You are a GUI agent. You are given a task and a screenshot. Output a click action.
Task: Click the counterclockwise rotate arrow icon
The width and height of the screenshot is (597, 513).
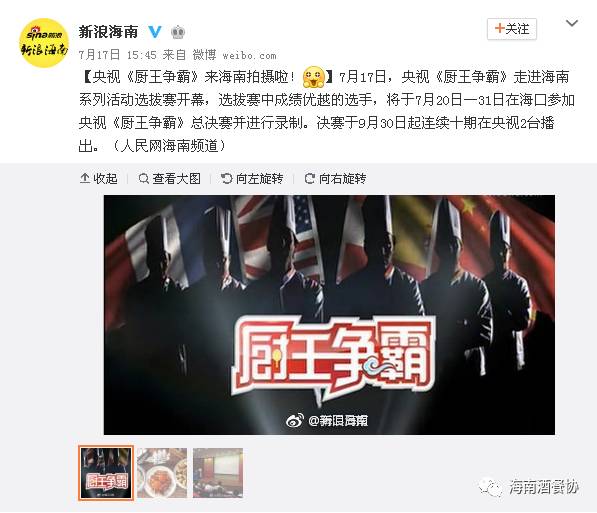[227, 178]
